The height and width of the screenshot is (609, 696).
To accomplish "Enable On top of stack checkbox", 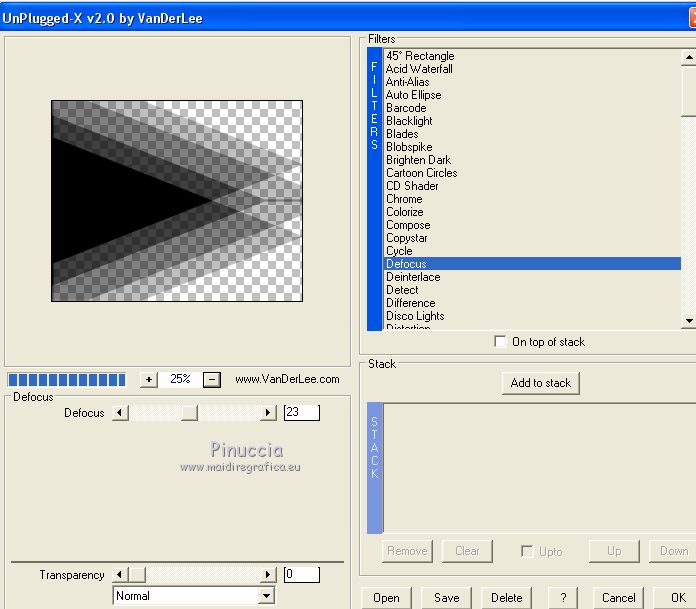I will (x=500, y=341).
